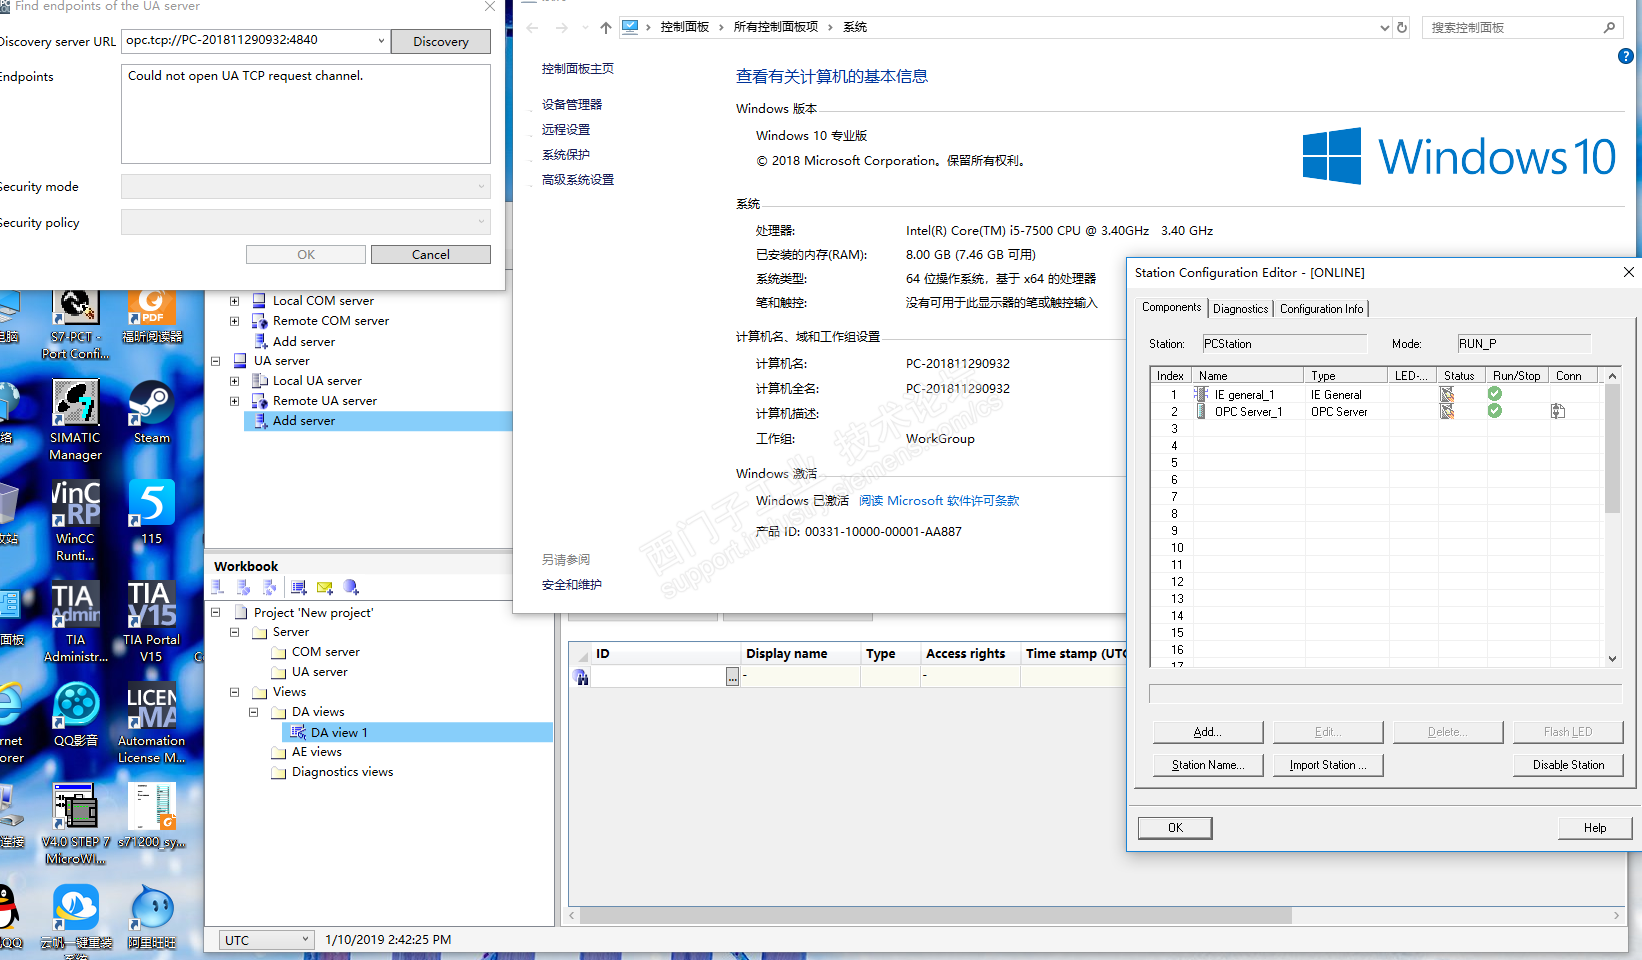Open the TIA Administrator desktop icon

(75, 621)
